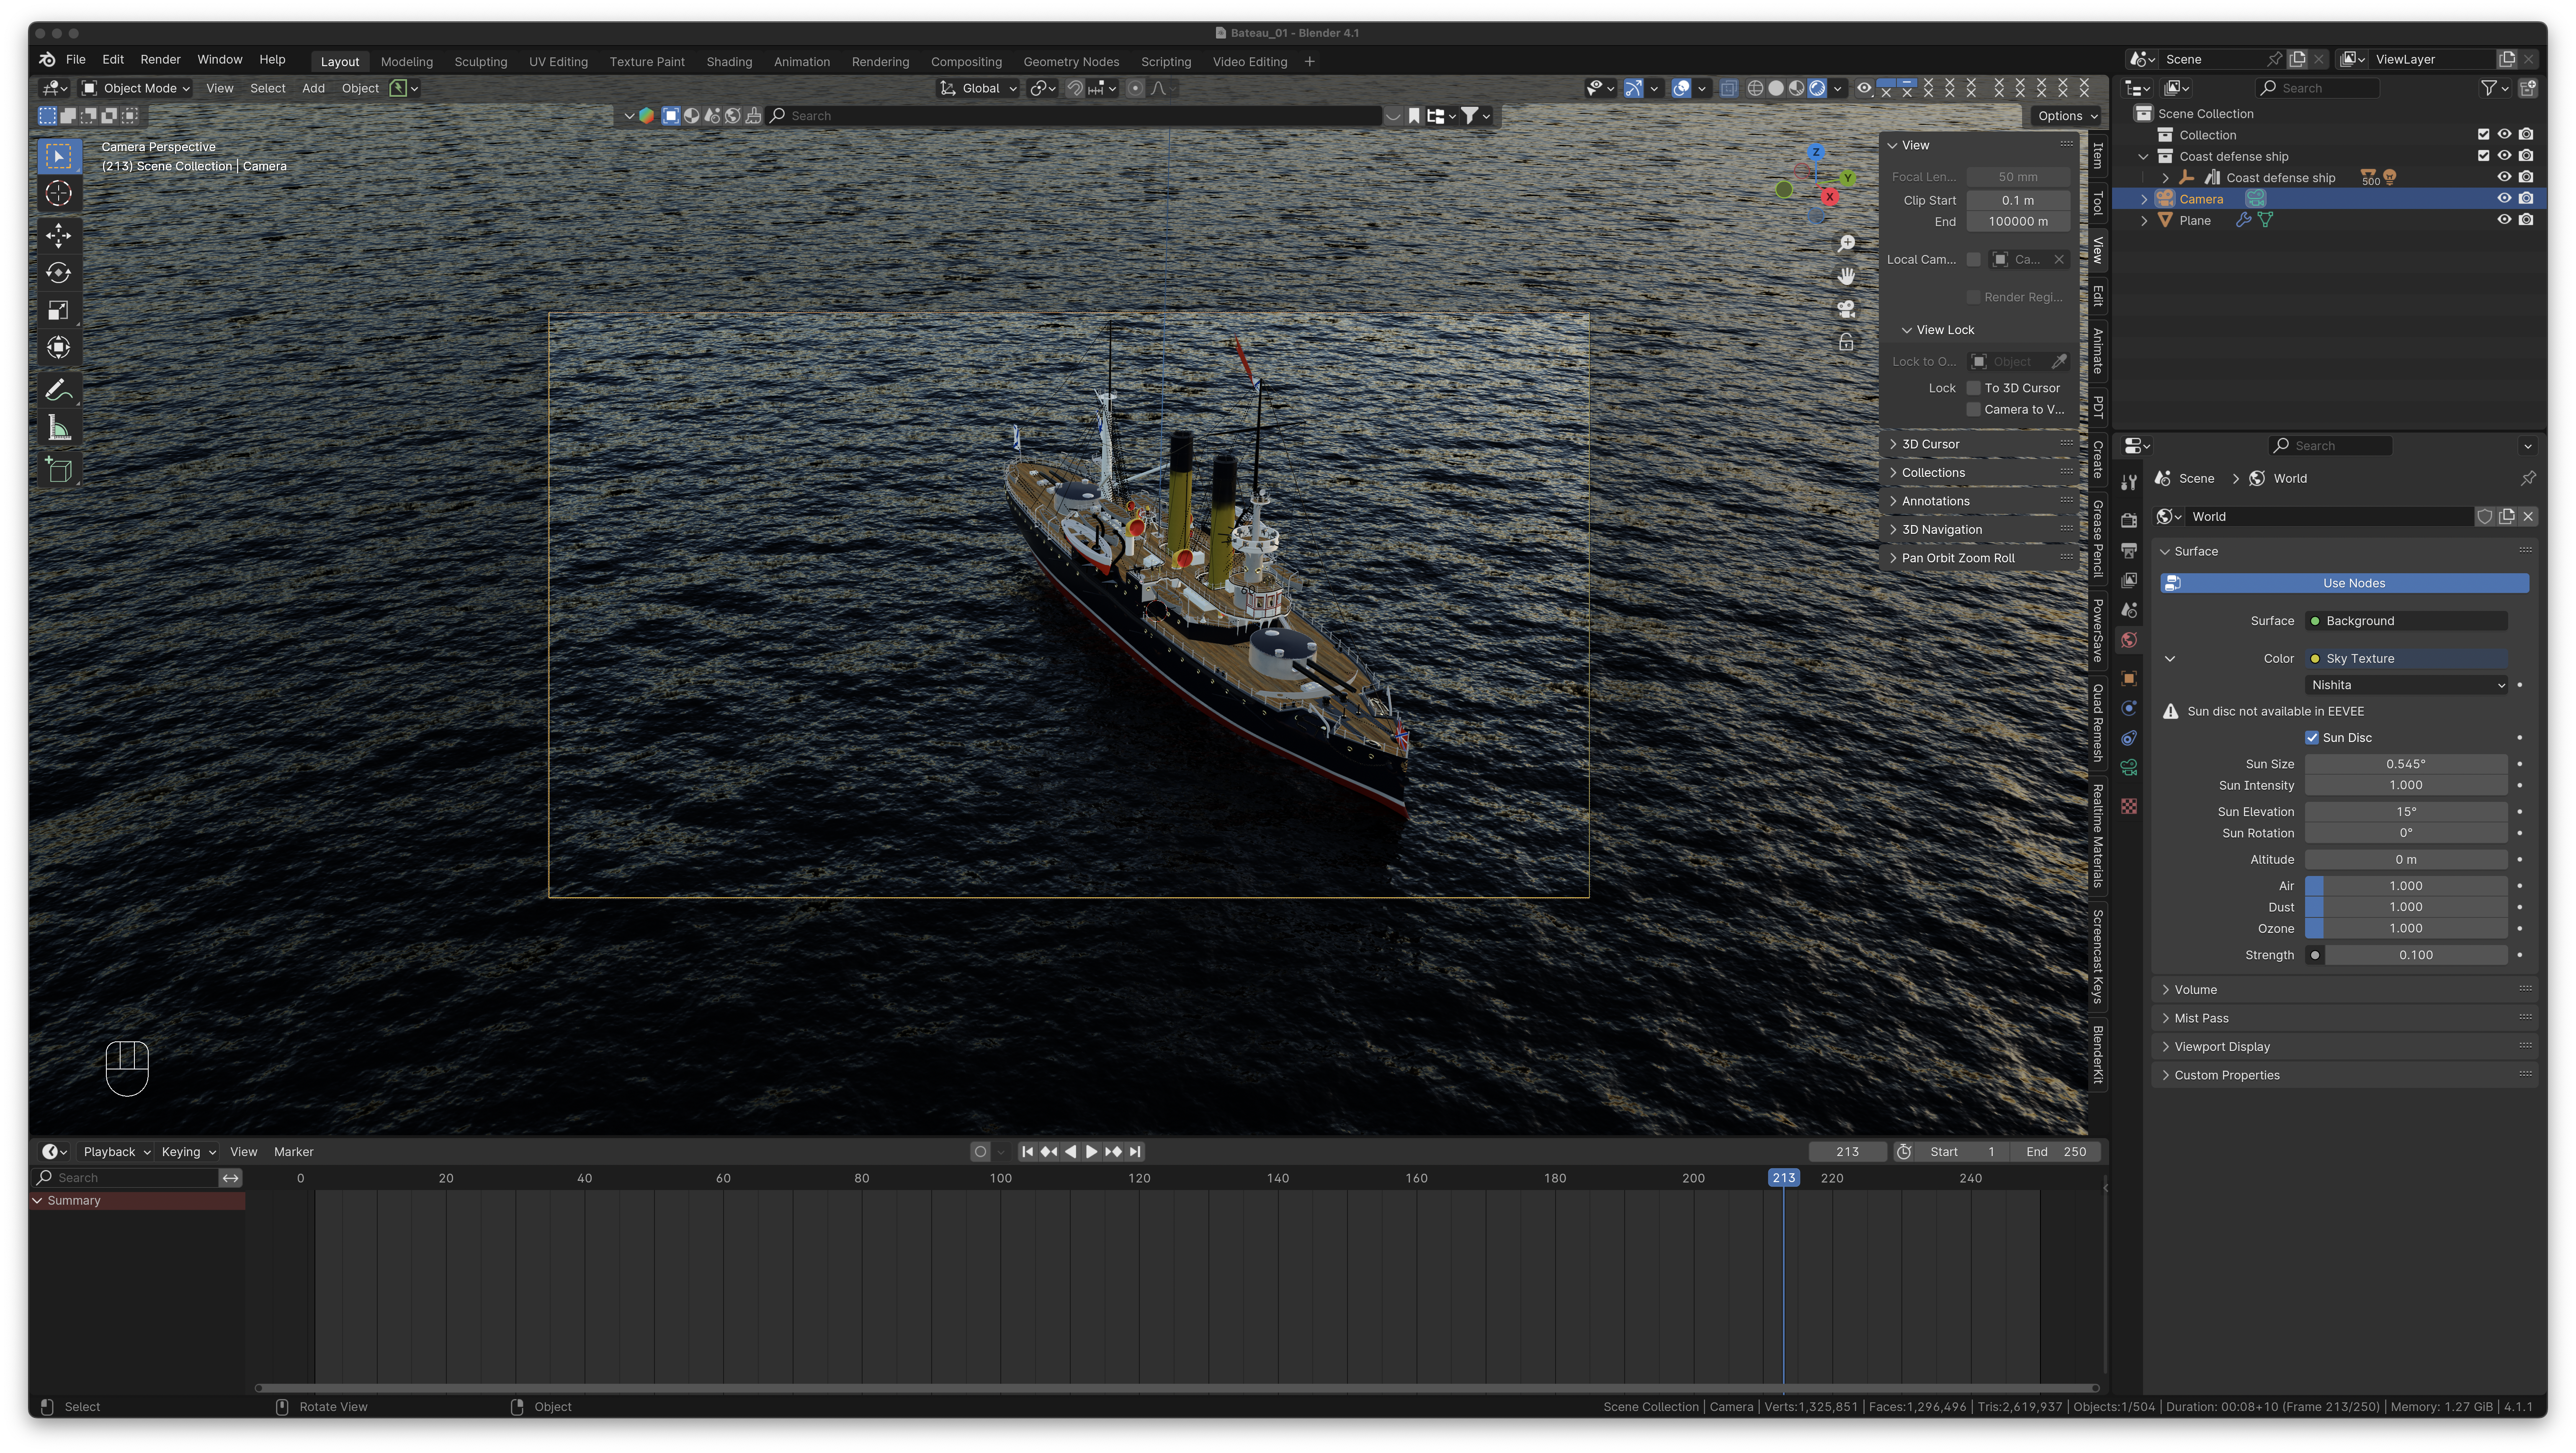Click the Sun Elevation slider field
The image size is (2576, 1453).
tap(2406, 812)
